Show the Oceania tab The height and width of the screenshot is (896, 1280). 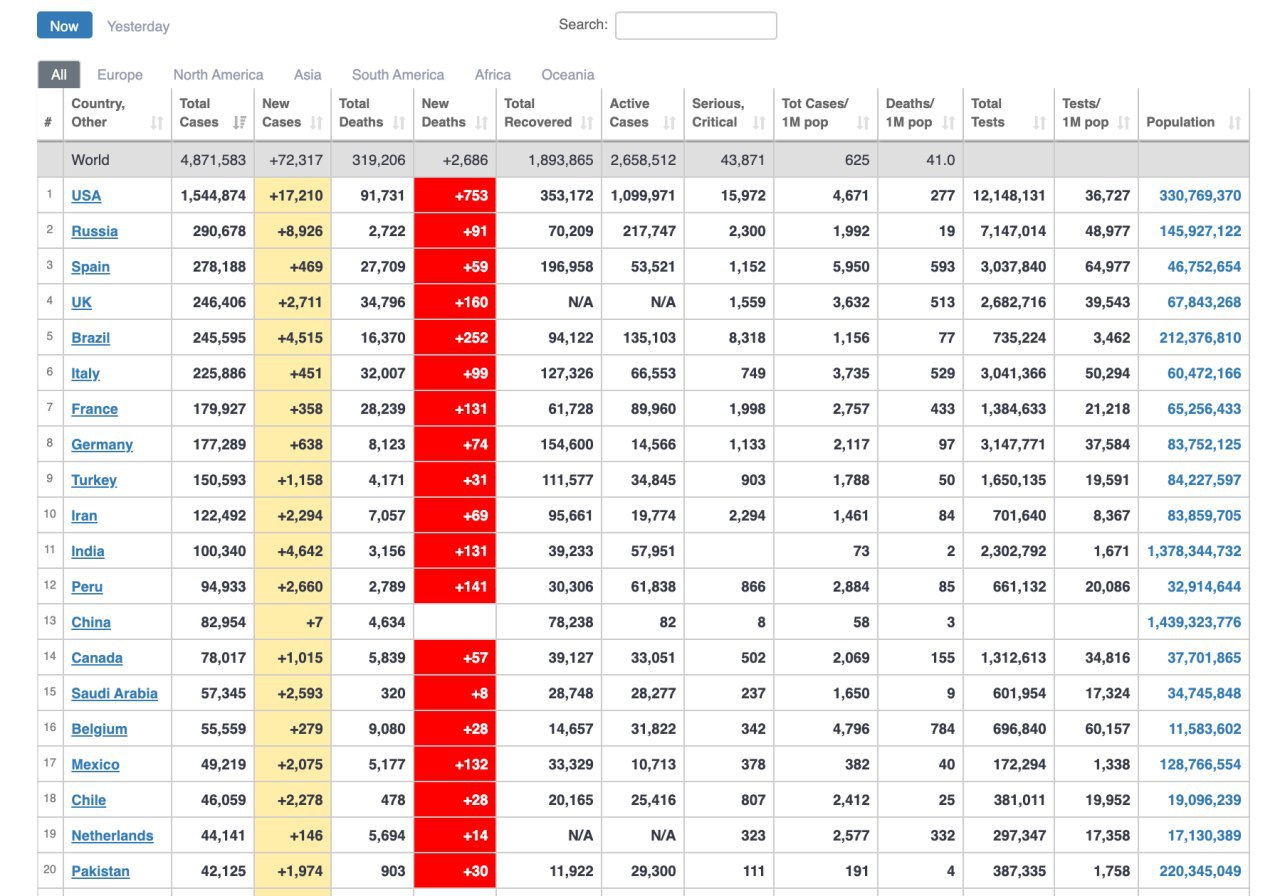click(x=568, y=74)
